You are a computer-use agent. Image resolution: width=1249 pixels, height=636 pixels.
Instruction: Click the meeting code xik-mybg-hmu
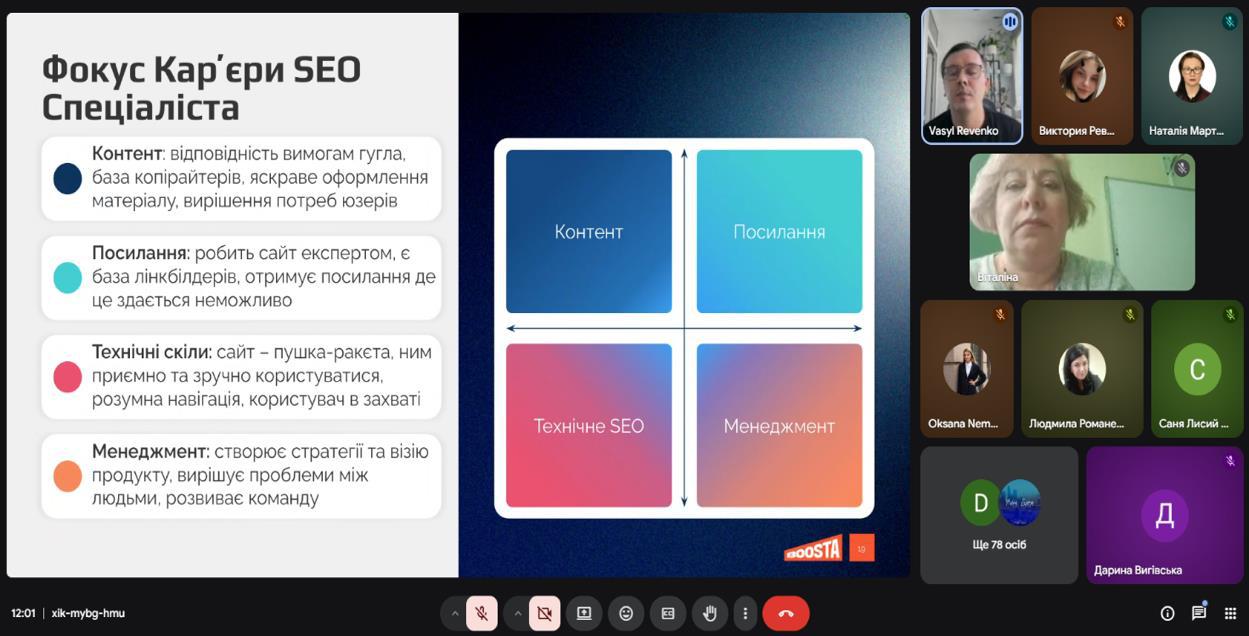[x=88, y=613]
